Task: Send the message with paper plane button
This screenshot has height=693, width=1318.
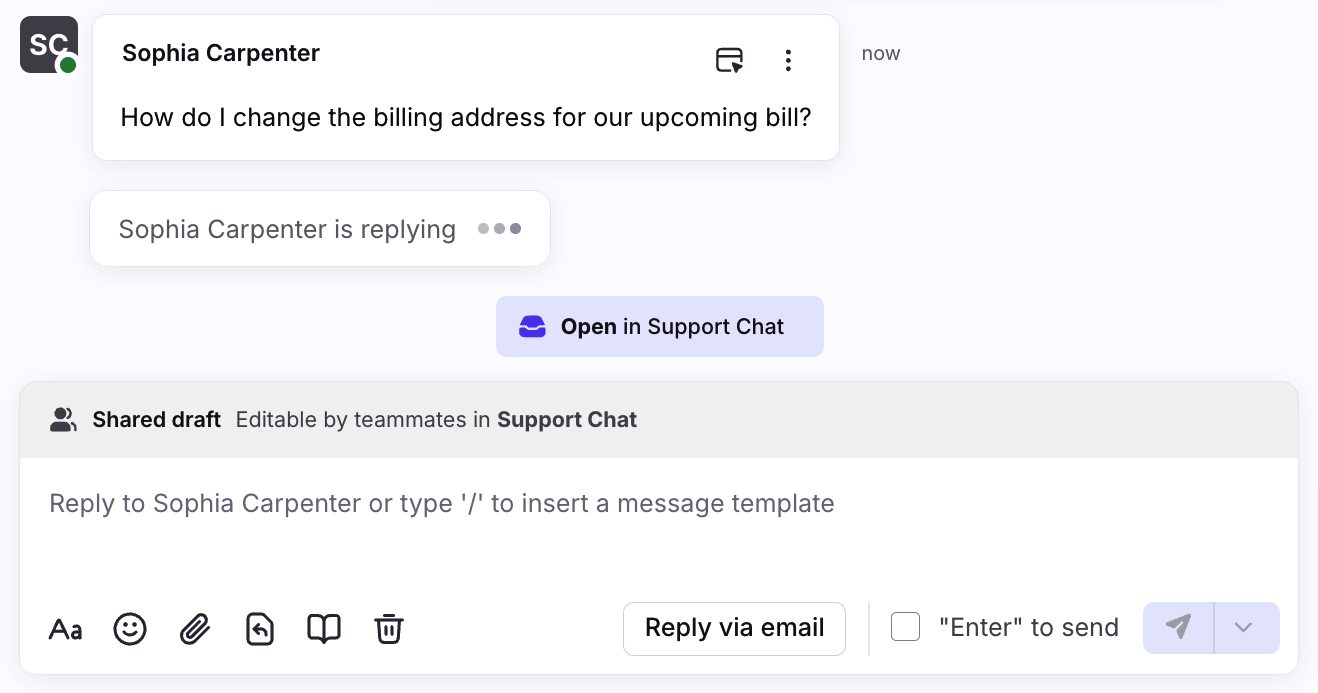Action: pos(1178,628)
